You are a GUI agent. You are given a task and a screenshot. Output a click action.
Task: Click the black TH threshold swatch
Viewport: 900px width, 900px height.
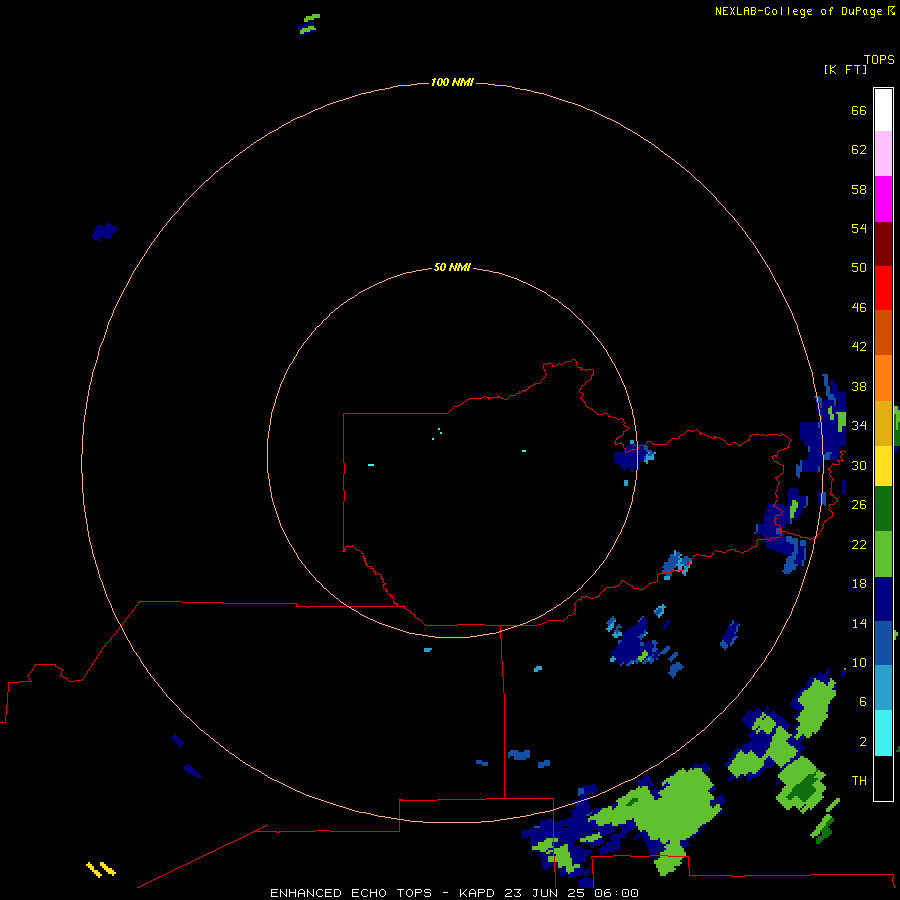tap(883, 778)
